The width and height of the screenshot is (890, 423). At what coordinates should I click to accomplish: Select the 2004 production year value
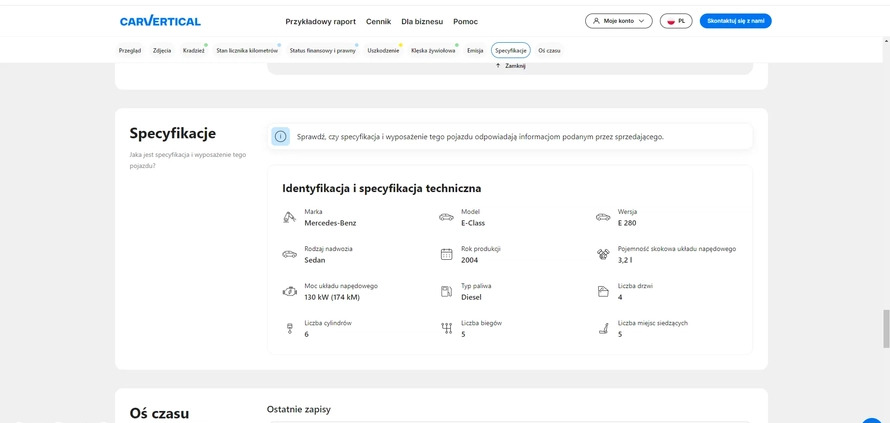coord(469,260)
